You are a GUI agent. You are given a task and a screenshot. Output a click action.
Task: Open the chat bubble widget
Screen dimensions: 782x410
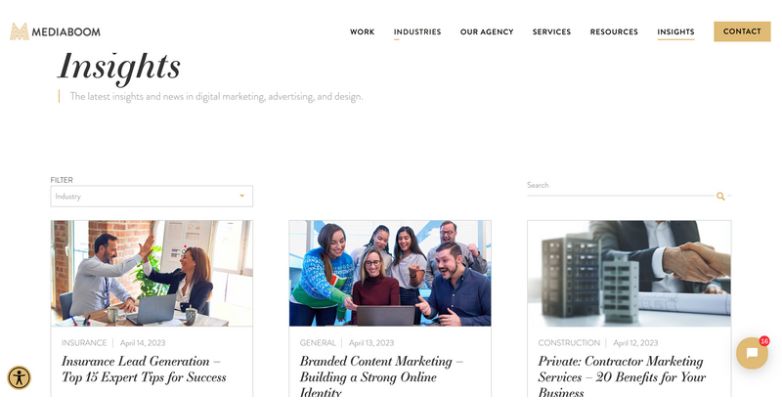[x=752, y=353]
